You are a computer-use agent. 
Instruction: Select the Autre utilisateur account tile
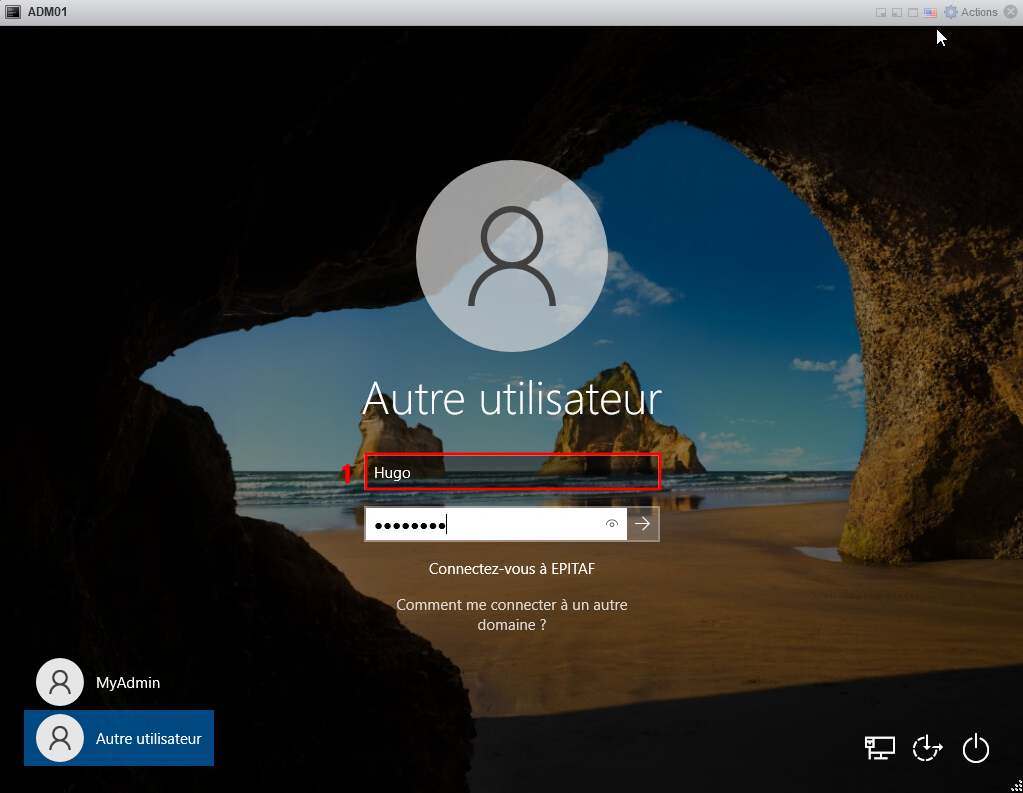(119, 738)
